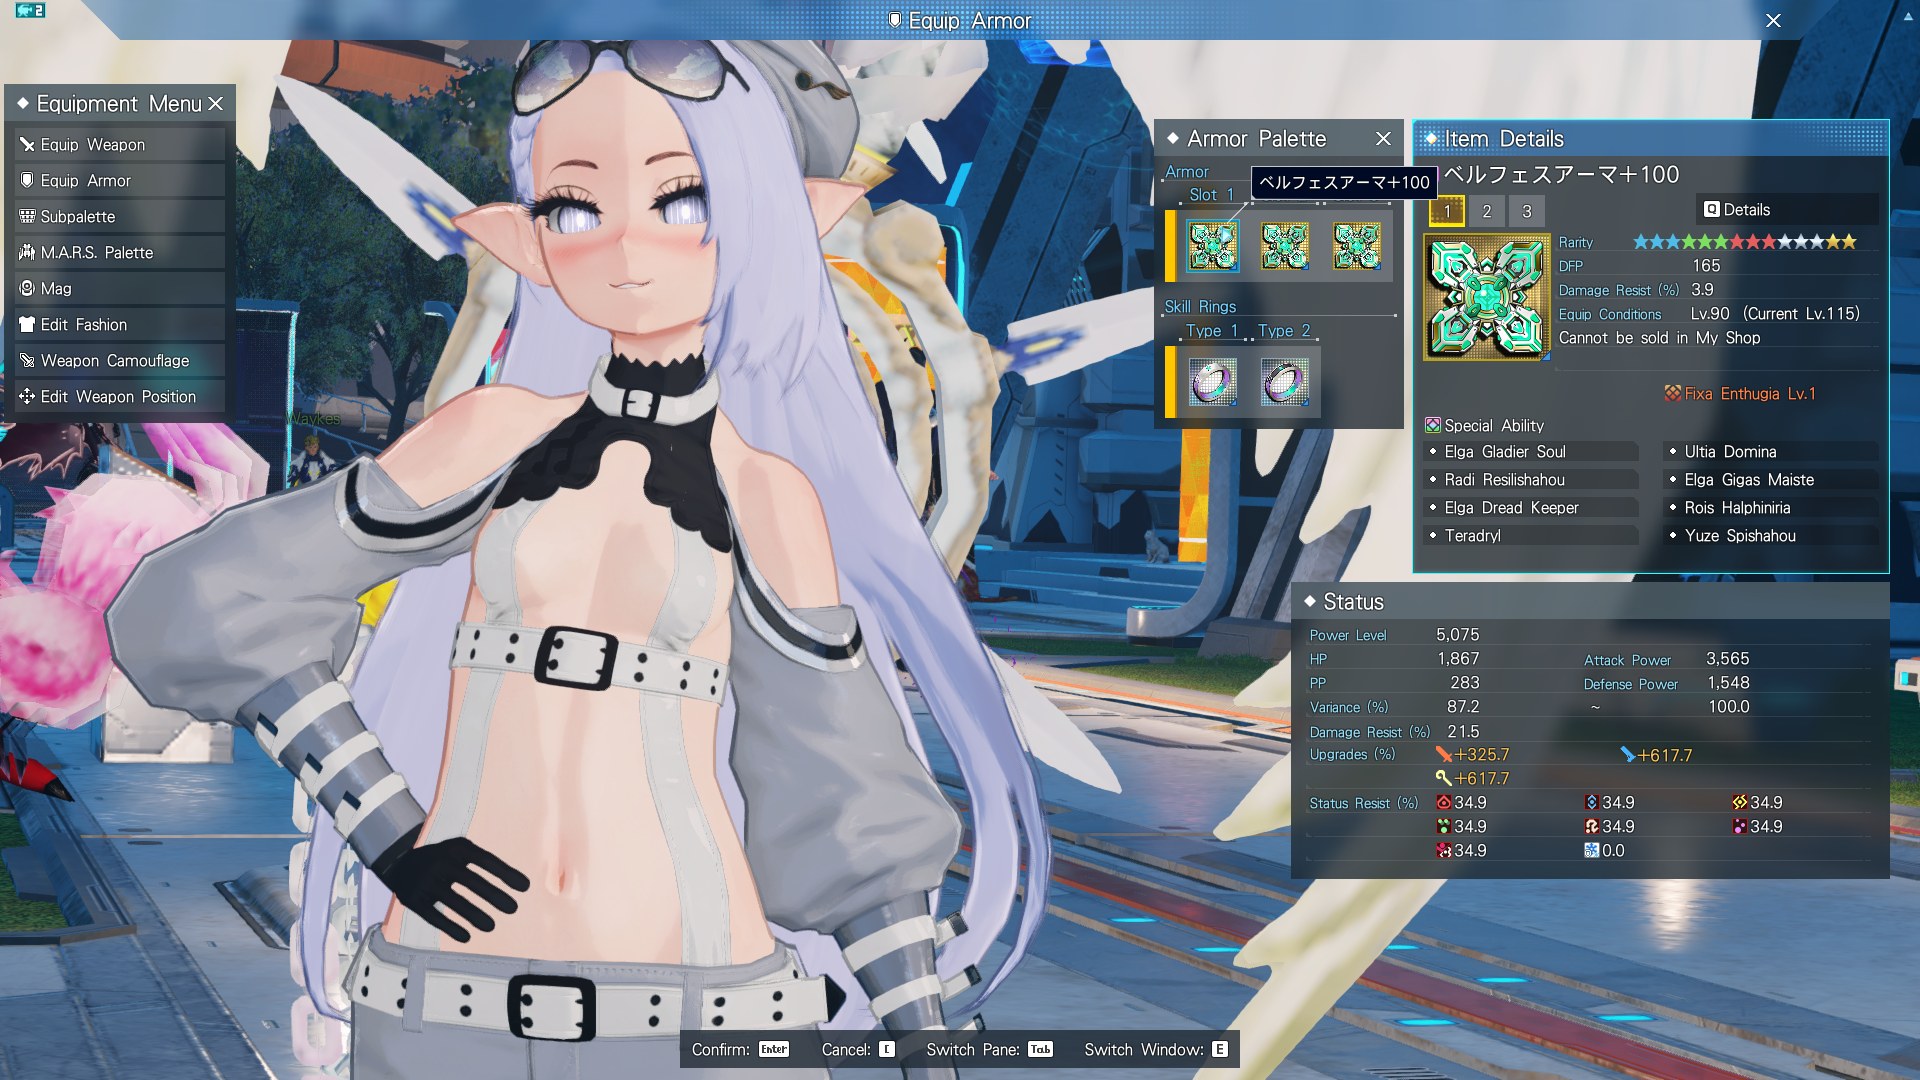Screen dimensions: 1920x1080
Task: Close the Equipment Menu panel
Action: (x=215, y=104)
